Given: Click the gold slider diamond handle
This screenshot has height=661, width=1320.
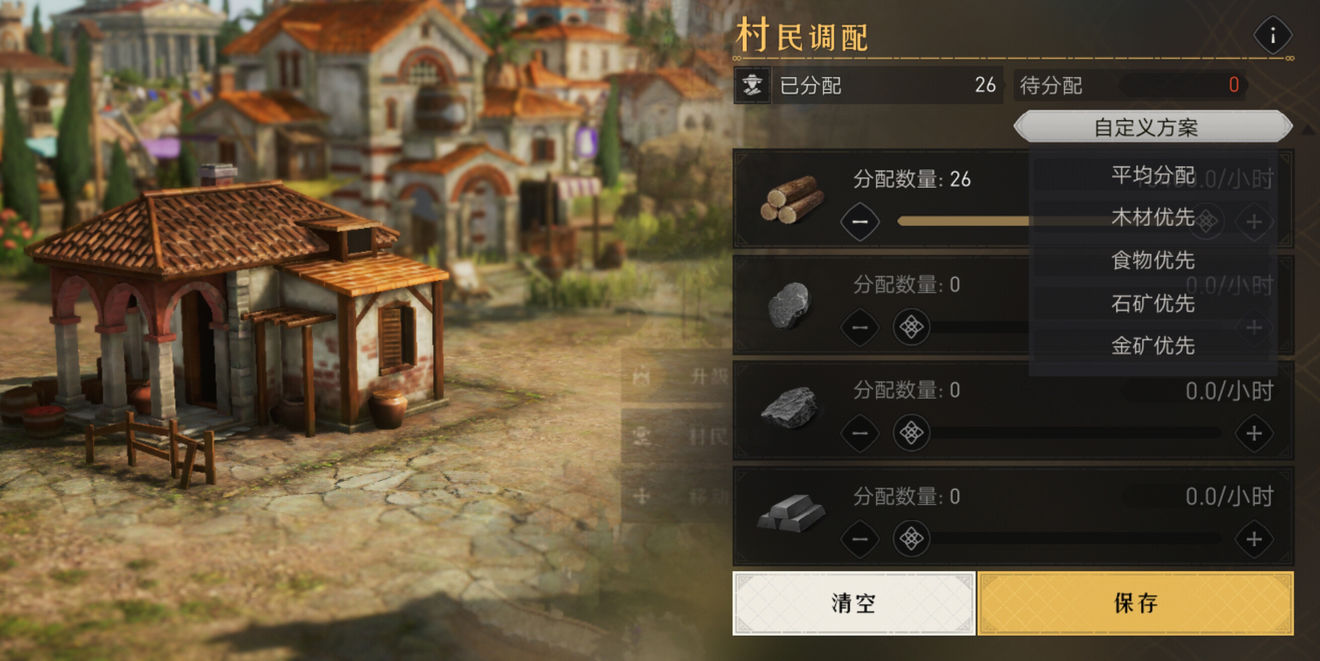Looking at the screenshot, I should [910, 540].
